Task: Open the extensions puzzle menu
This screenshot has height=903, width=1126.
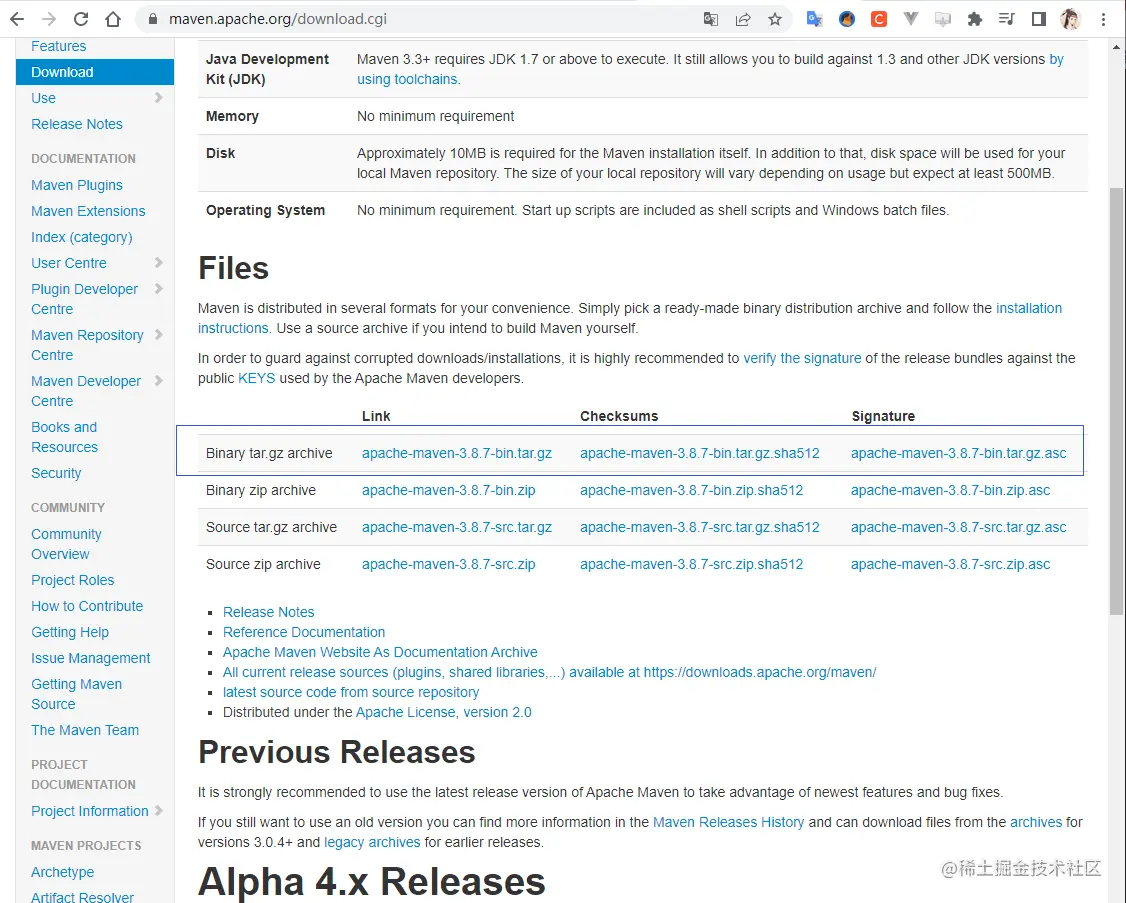Action: [x=974, y=19]
